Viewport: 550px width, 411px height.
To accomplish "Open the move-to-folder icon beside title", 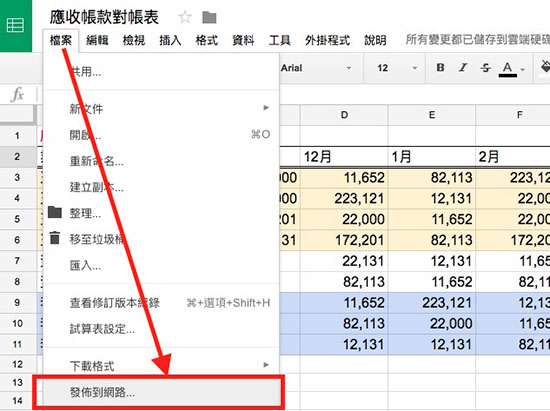I will click(209, 17).
